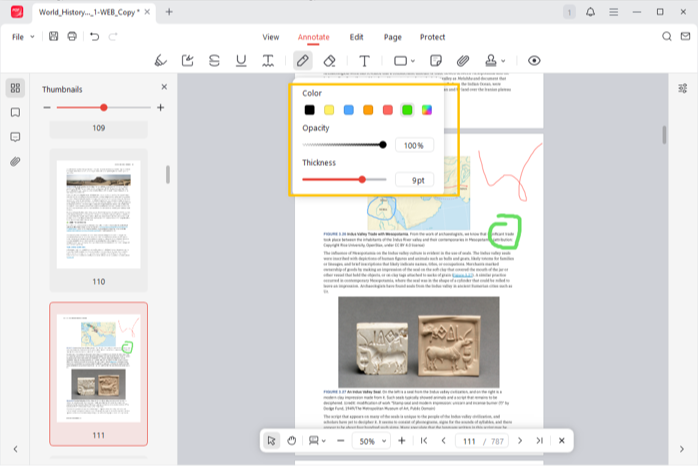Viewport: 700px width, 466px height.
Task: Select the Eraser tool
Action: (x=329, y=61)
